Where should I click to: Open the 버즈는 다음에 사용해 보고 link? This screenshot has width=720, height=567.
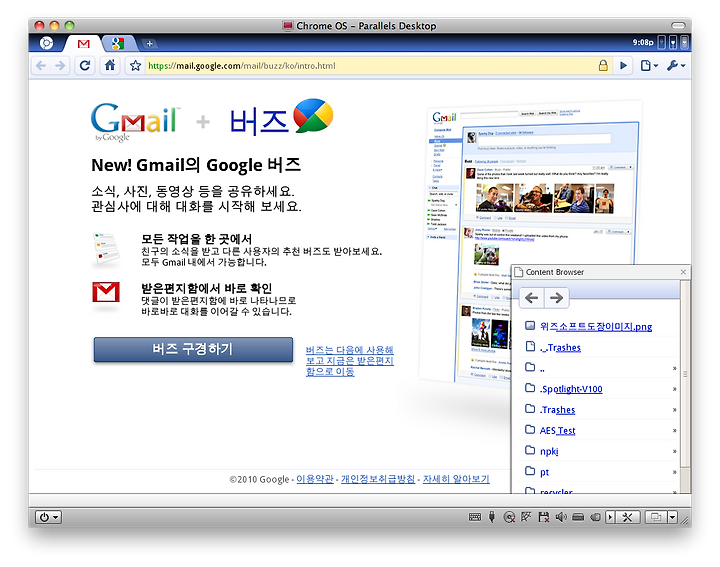[x=349, y=361]
